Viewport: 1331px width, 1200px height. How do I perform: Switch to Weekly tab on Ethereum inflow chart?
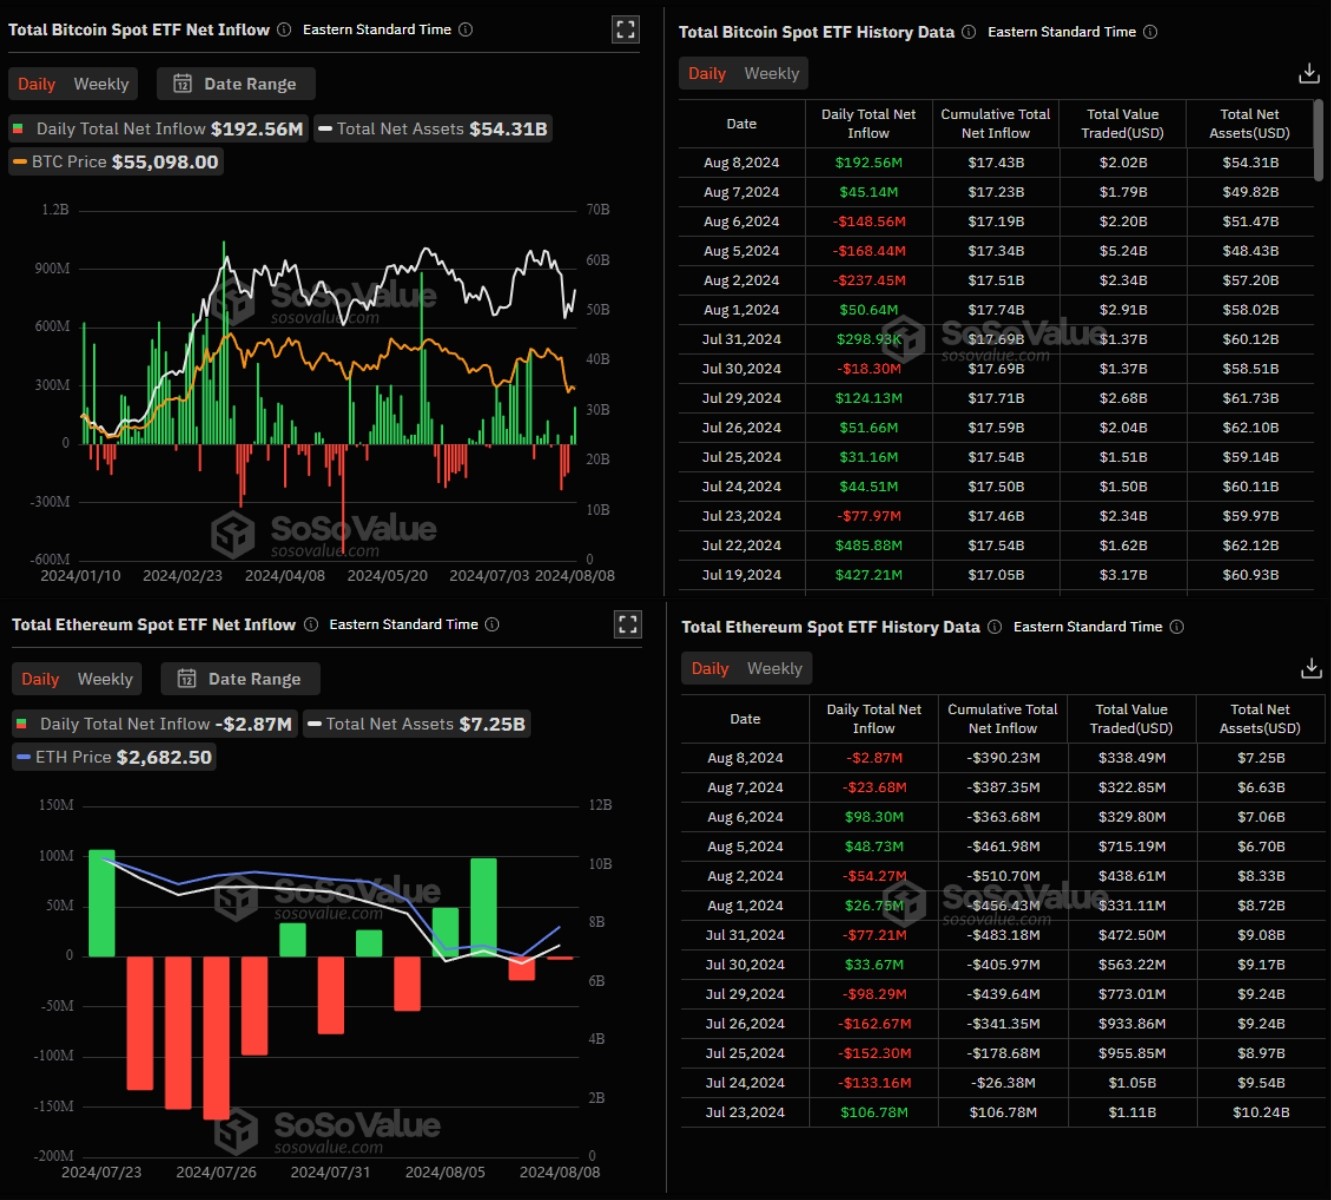(x=104, y=678)
